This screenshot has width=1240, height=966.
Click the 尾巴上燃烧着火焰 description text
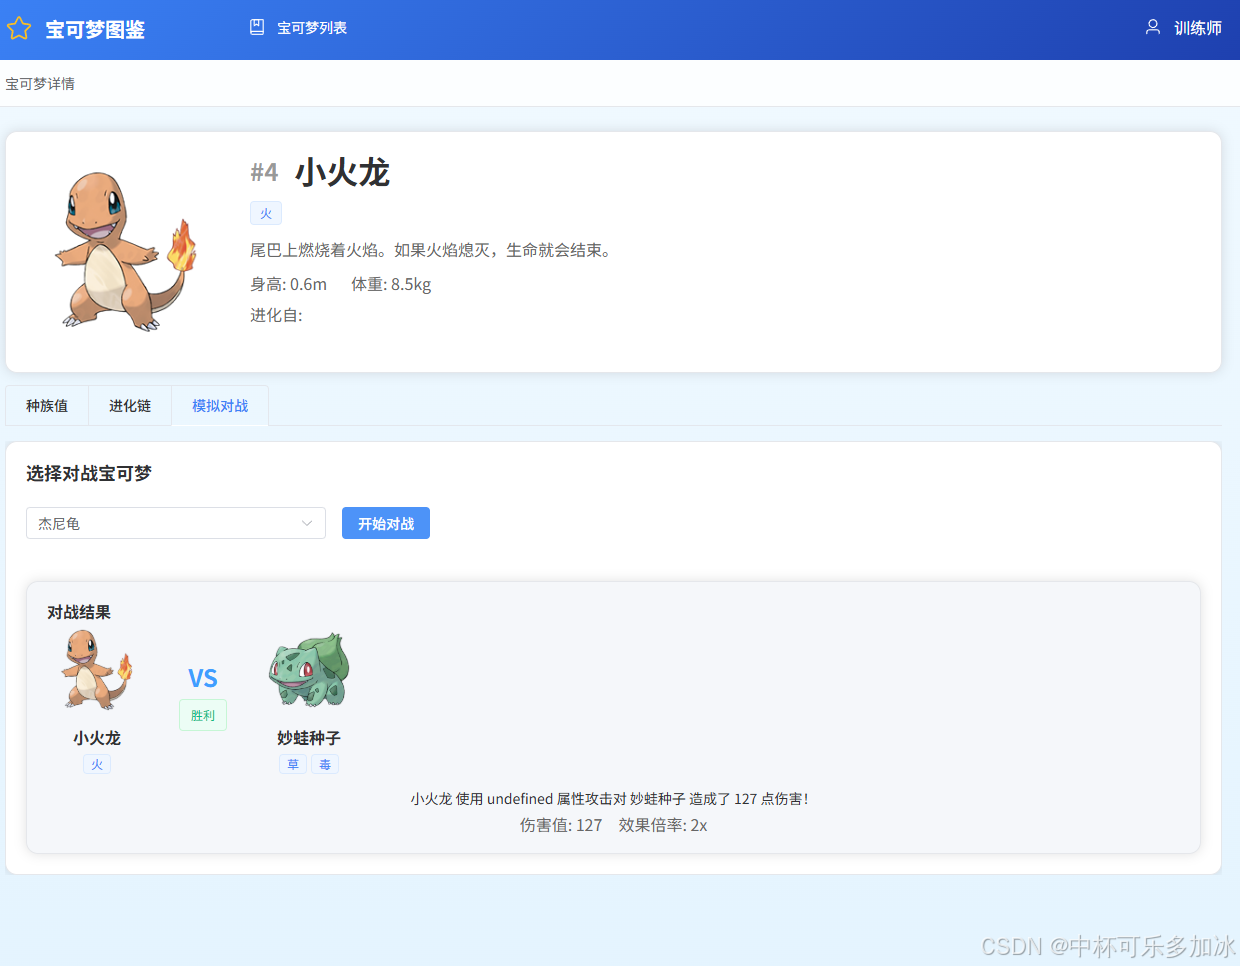click(x=432, y=250)
